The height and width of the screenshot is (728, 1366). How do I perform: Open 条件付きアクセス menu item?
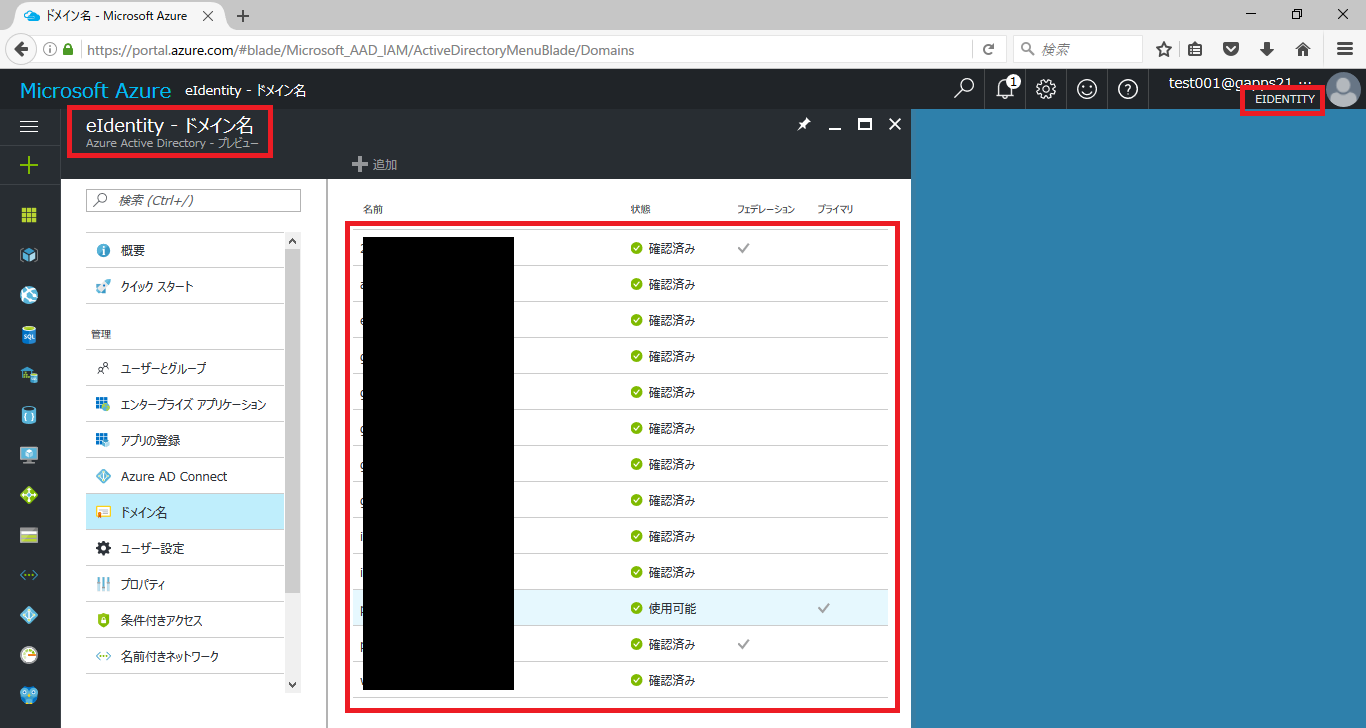tap(185, 620)
